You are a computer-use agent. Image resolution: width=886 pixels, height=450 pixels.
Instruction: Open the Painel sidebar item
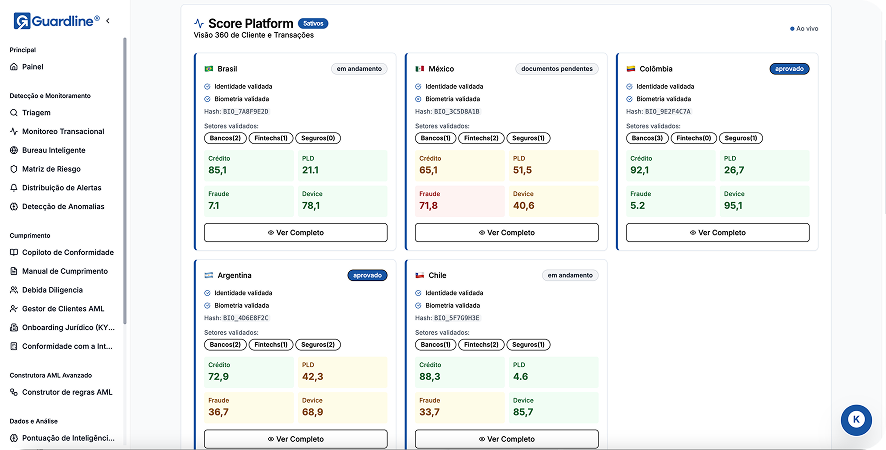pyautogui.click(x=33, y=67)
